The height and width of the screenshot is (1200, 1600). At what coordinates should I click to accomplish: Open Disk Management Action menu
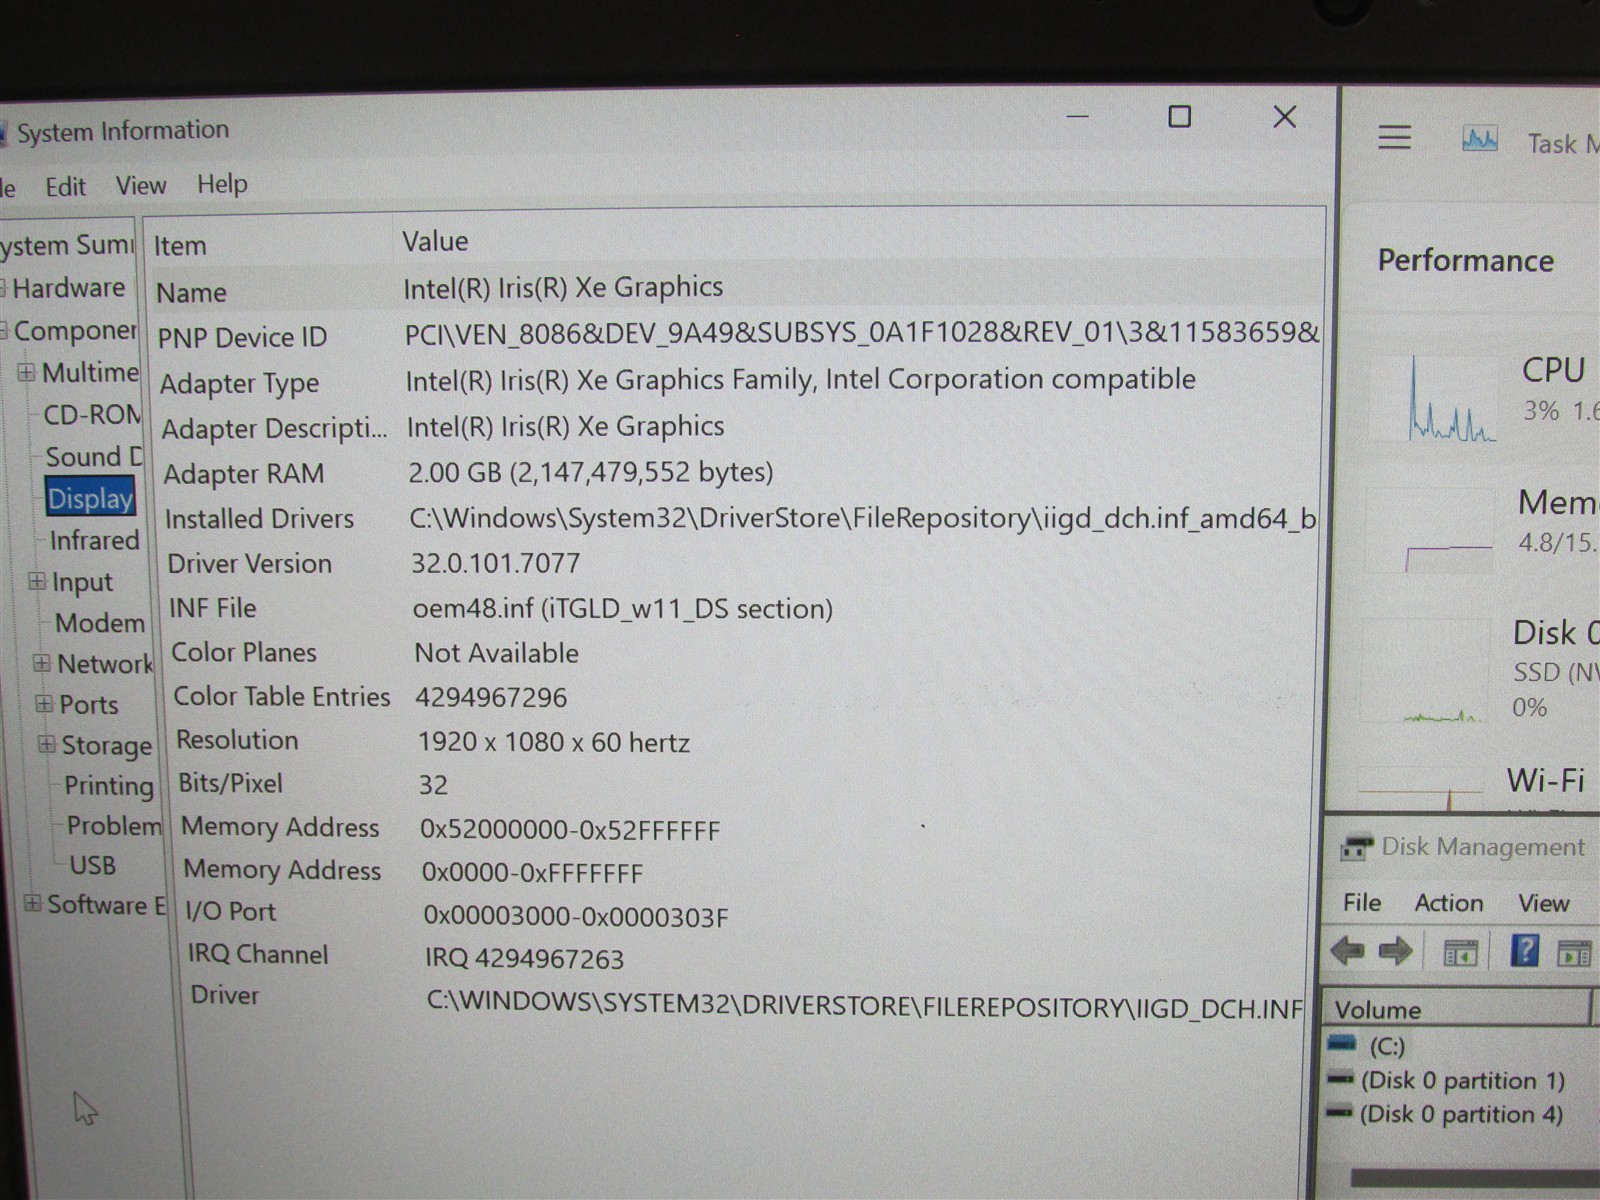click(1449, 903)
